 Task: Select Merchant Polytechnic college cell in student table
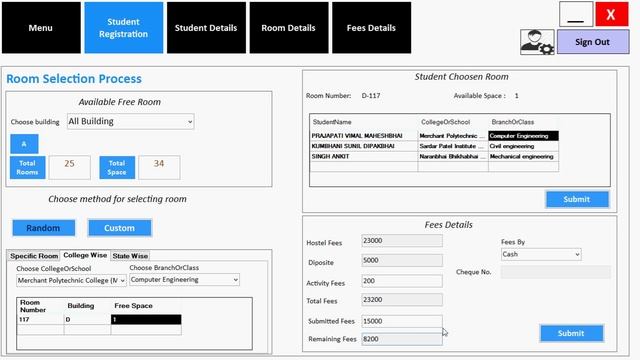point(453,136)
